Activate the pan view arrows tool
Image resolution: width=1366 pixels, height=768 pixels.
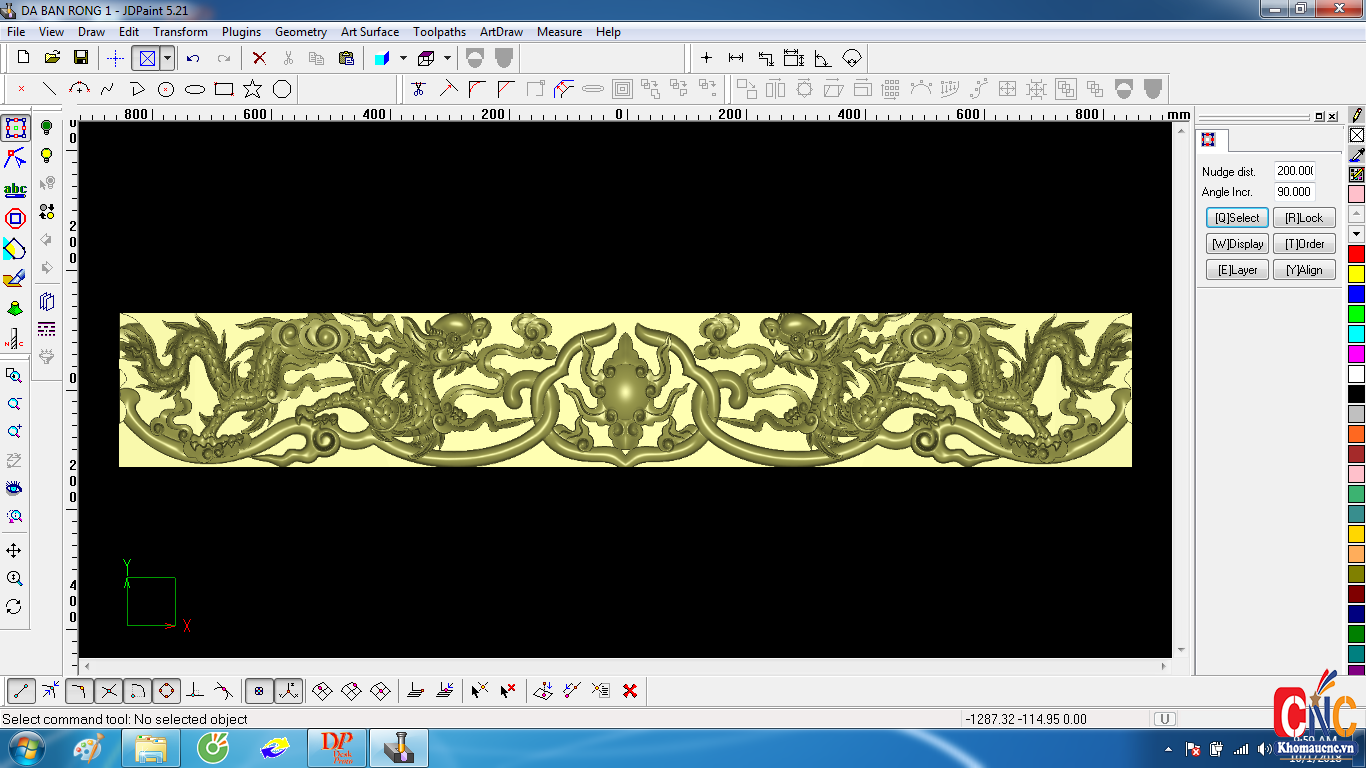click(x=14, y=551)
